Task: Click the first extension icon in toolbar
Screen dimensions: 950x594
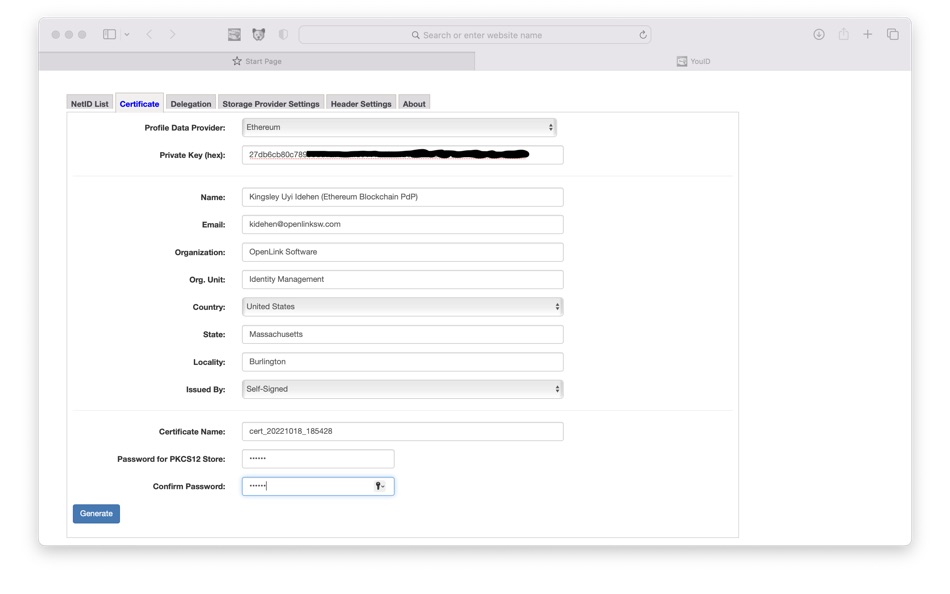Action: pos(234,35)
